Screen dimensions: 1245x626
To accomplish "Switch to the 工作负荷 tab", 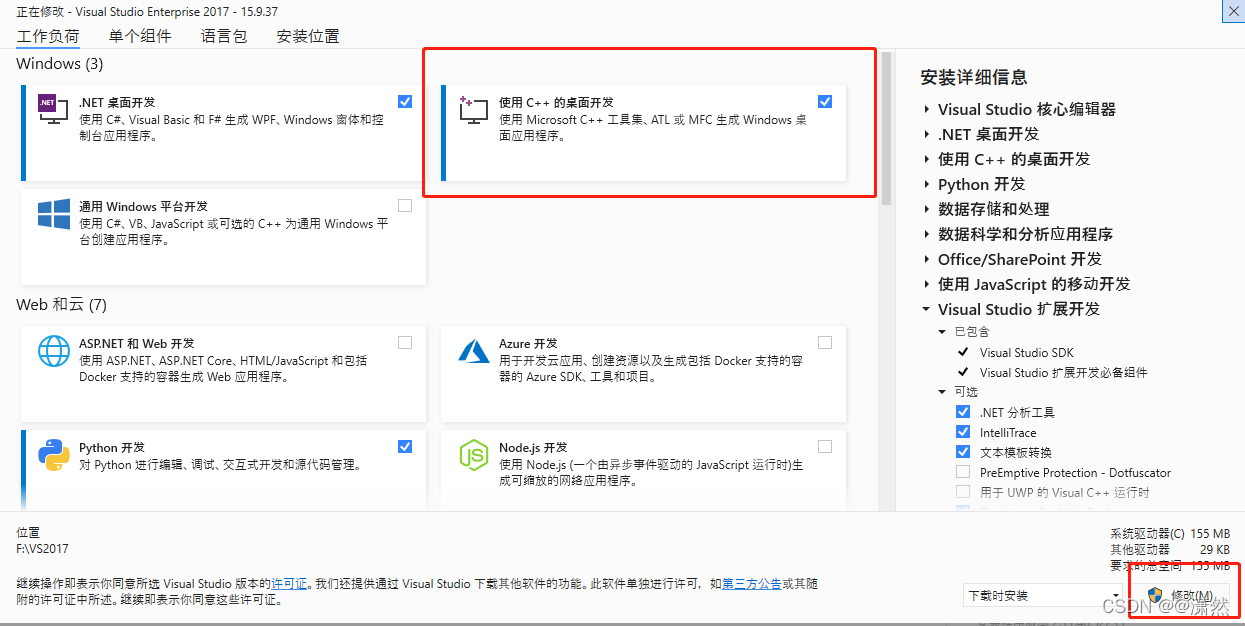I will coord(48,36).
